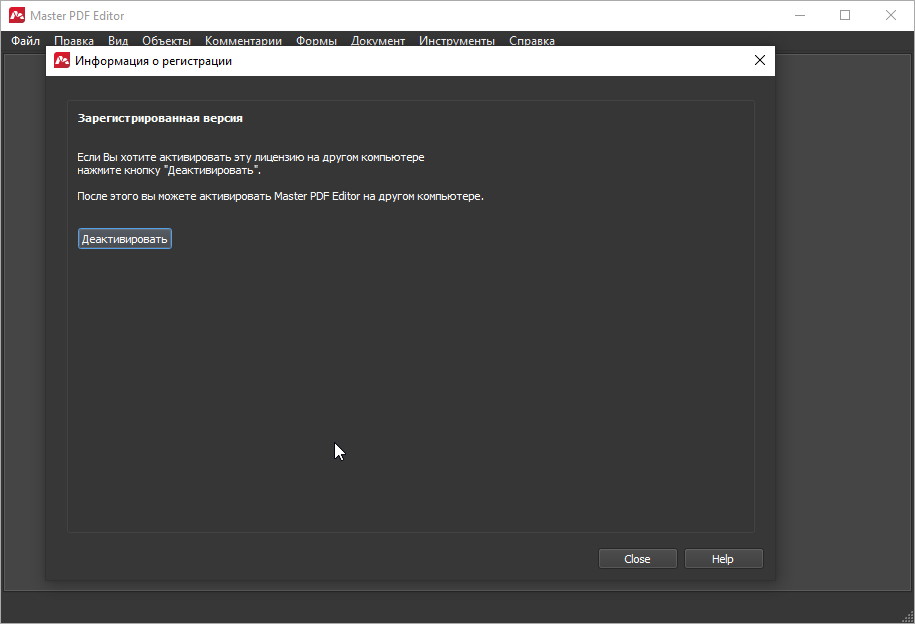
Task: Click the Информация о регистрации title text
Action: coord(153,61)
